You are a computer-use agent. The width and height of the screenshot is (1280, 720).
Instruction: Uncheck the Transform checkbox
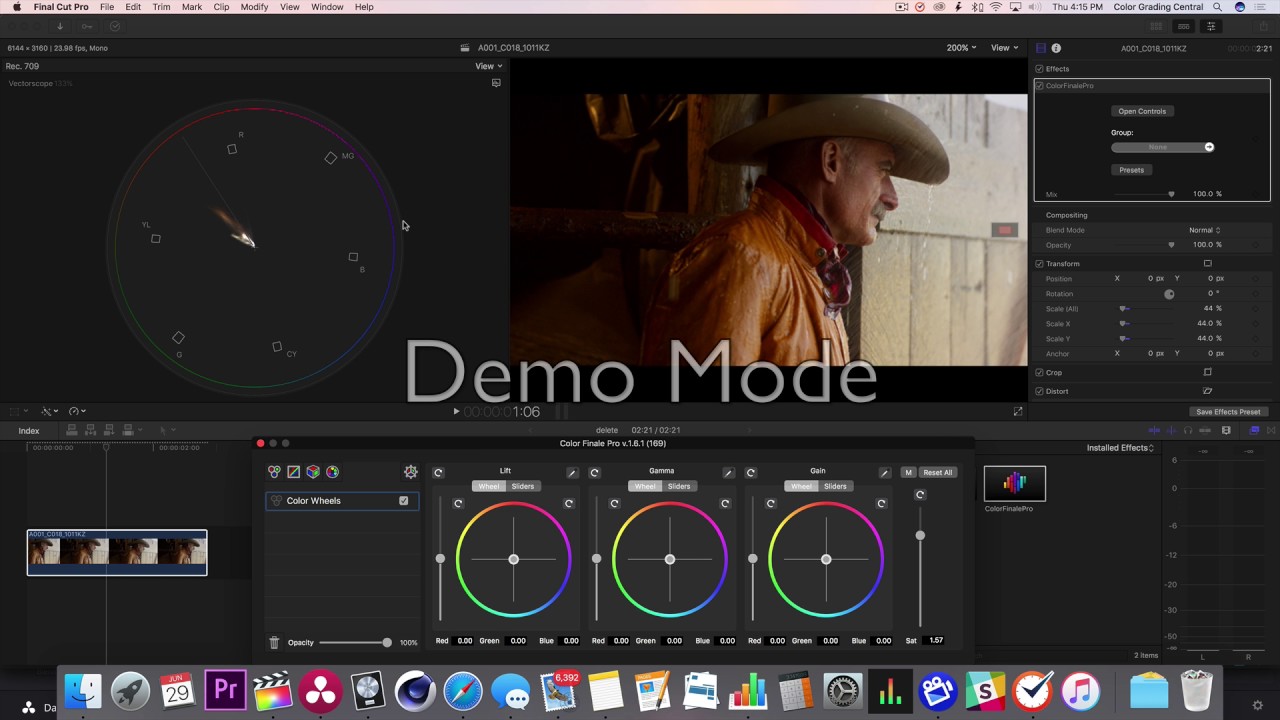click(x=1039, y=264)
